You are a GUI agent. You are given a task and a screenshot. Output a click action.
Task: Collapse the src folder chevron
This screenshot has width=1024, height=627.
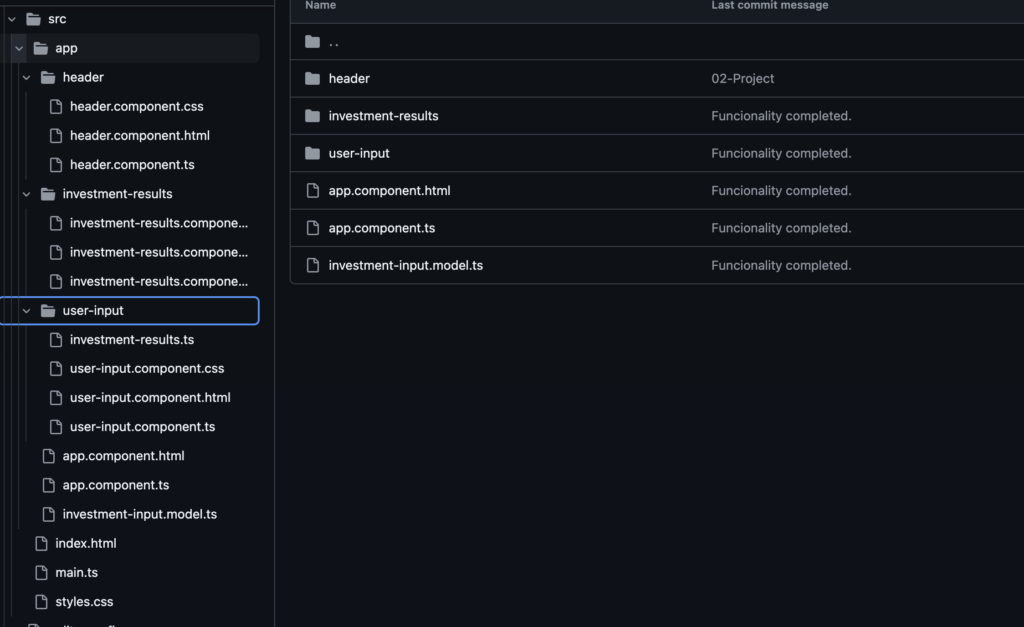tap(12, 19)
